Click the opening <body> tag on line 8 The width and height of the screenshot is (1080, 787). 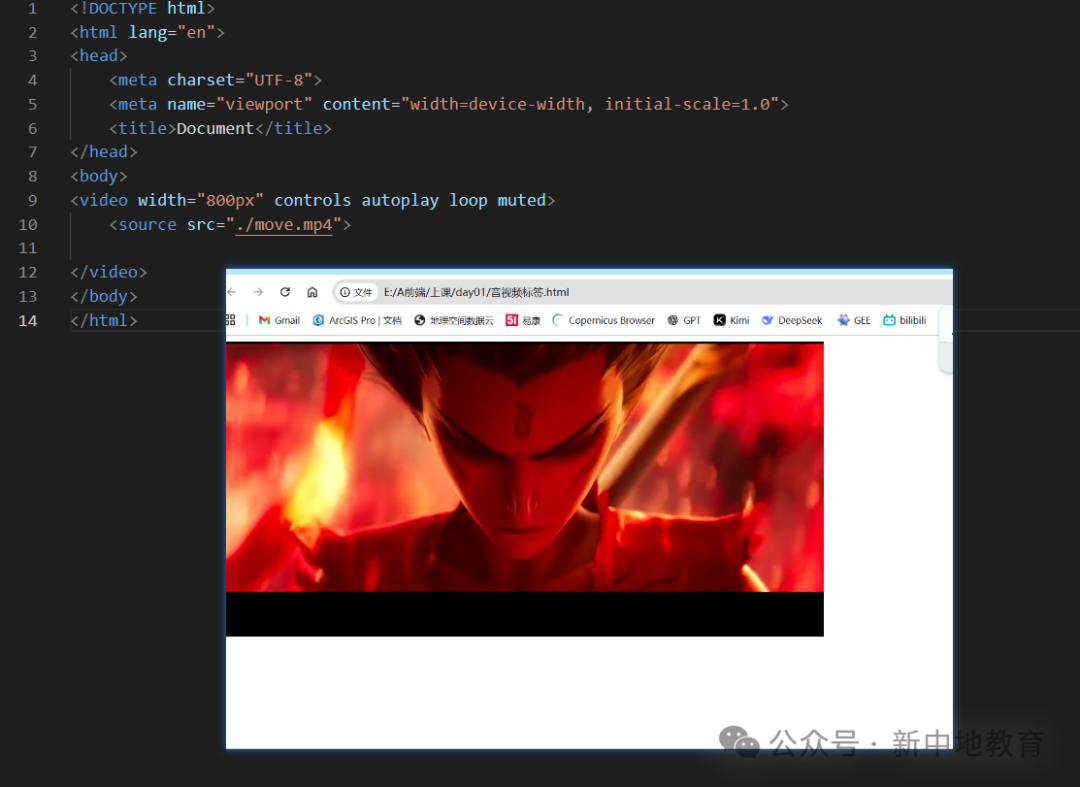[x=99, y=176]
